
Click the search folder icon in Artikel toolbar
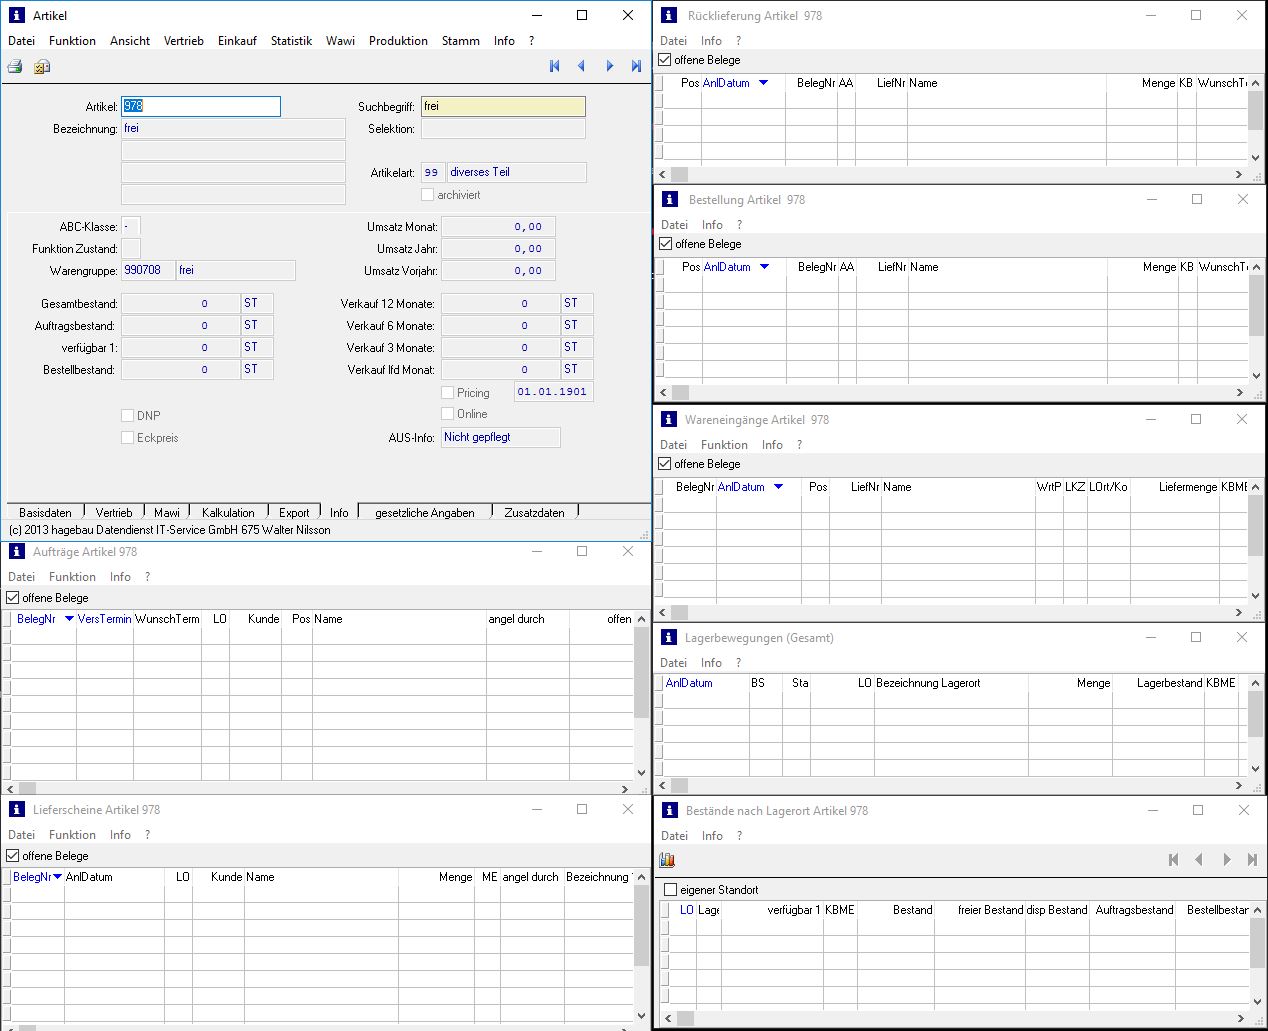[x=42, y=67]
